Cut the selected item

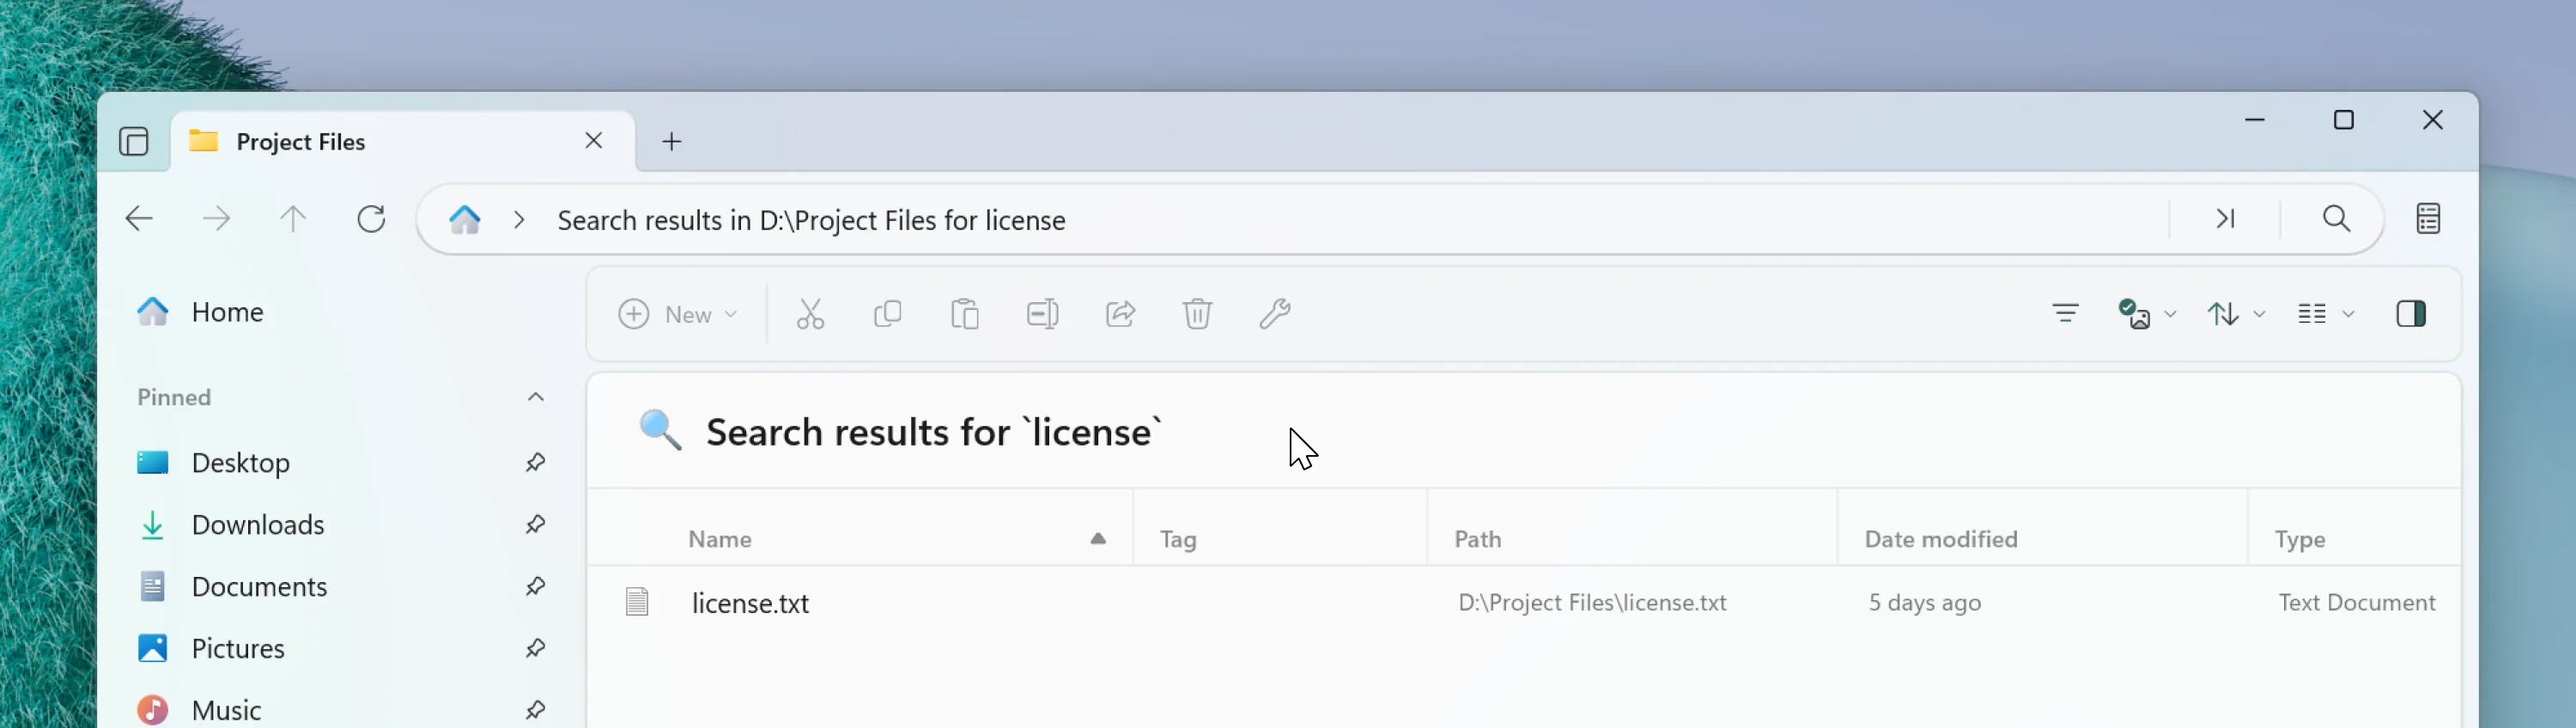click(810, 313)
